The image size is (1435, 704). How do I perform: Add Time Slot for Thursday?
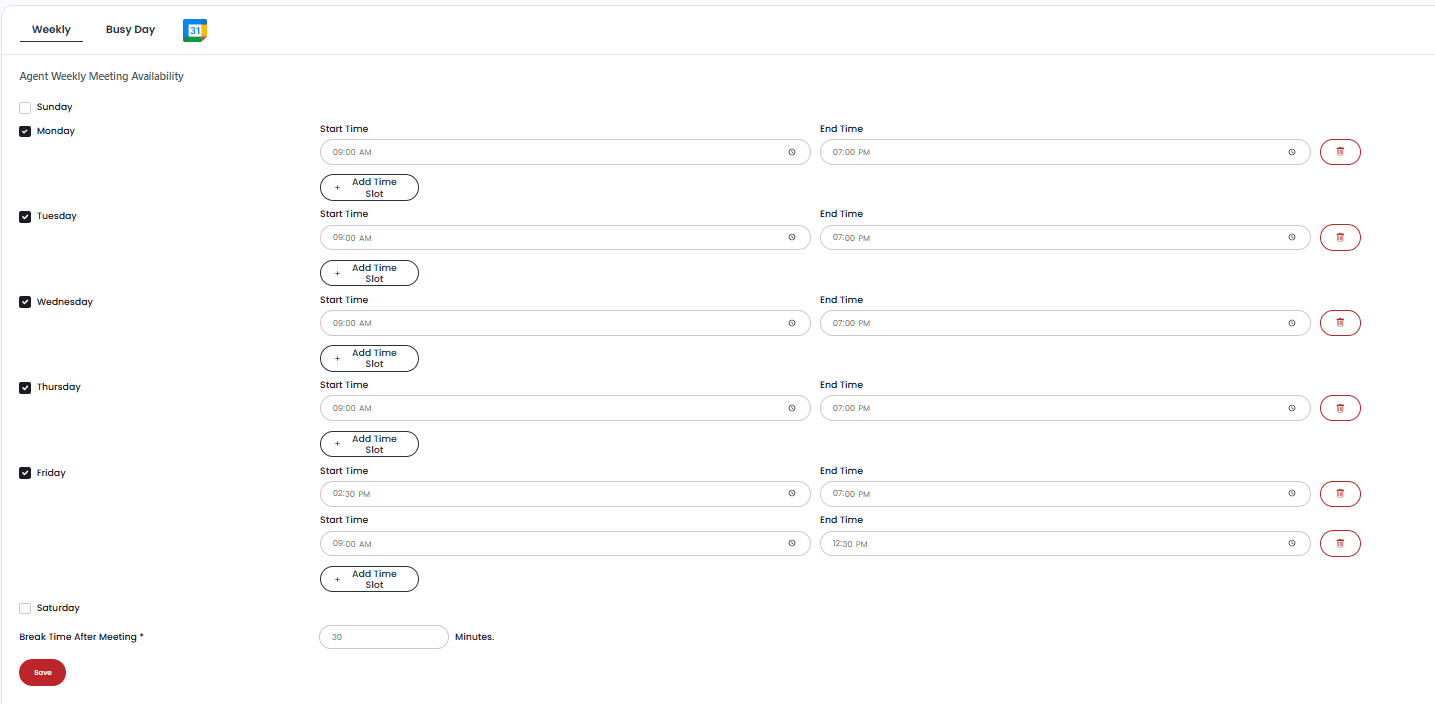click(x=369, y=444)
